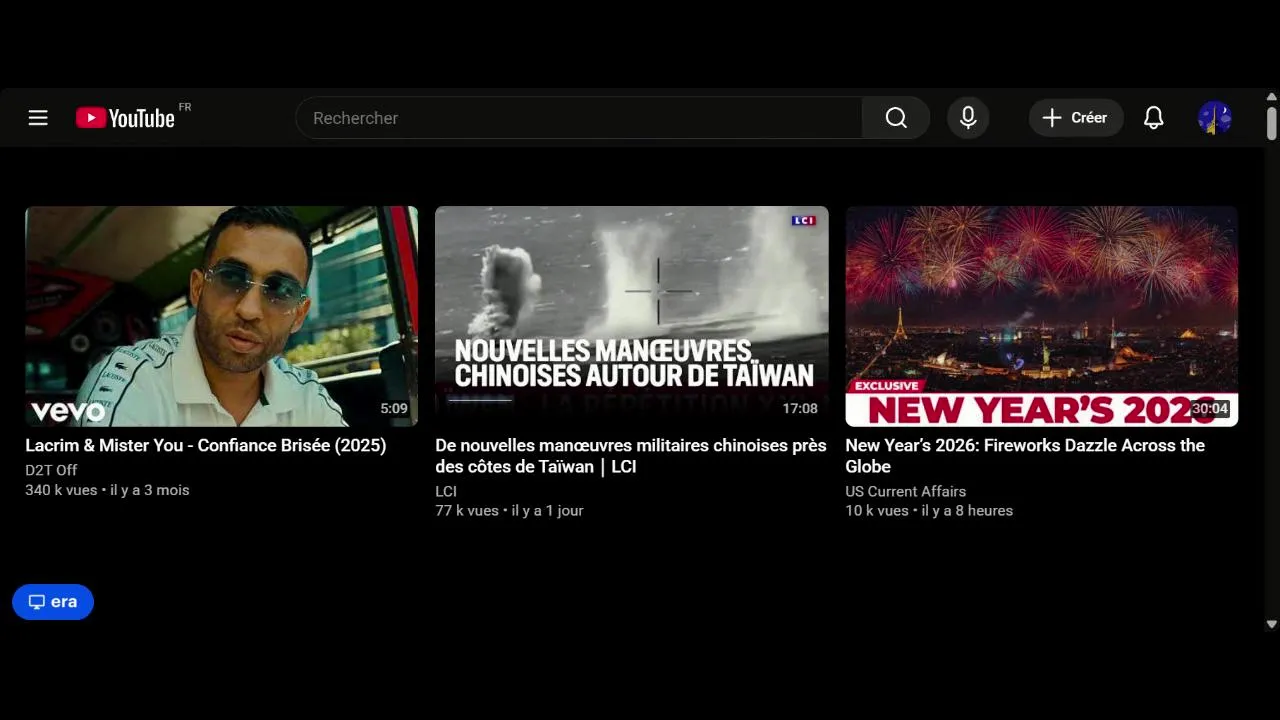
Task: Start voice search with the microphone
Action: pos(968,118)
